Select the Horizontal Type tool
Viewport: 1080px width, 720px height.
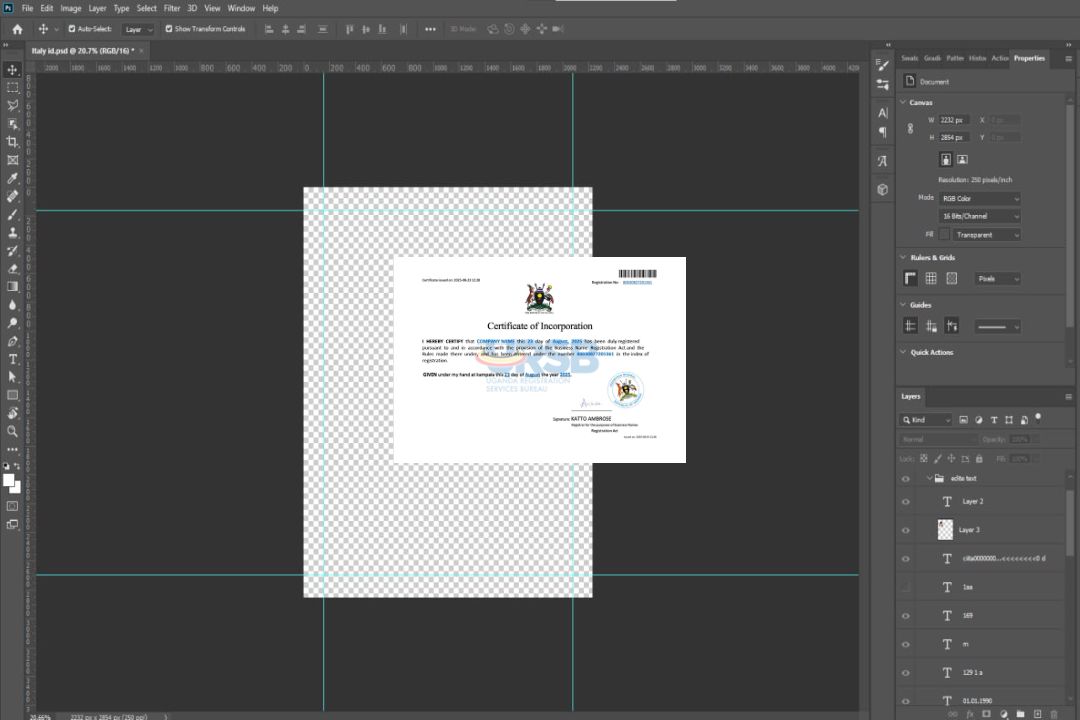click(13, 359)
